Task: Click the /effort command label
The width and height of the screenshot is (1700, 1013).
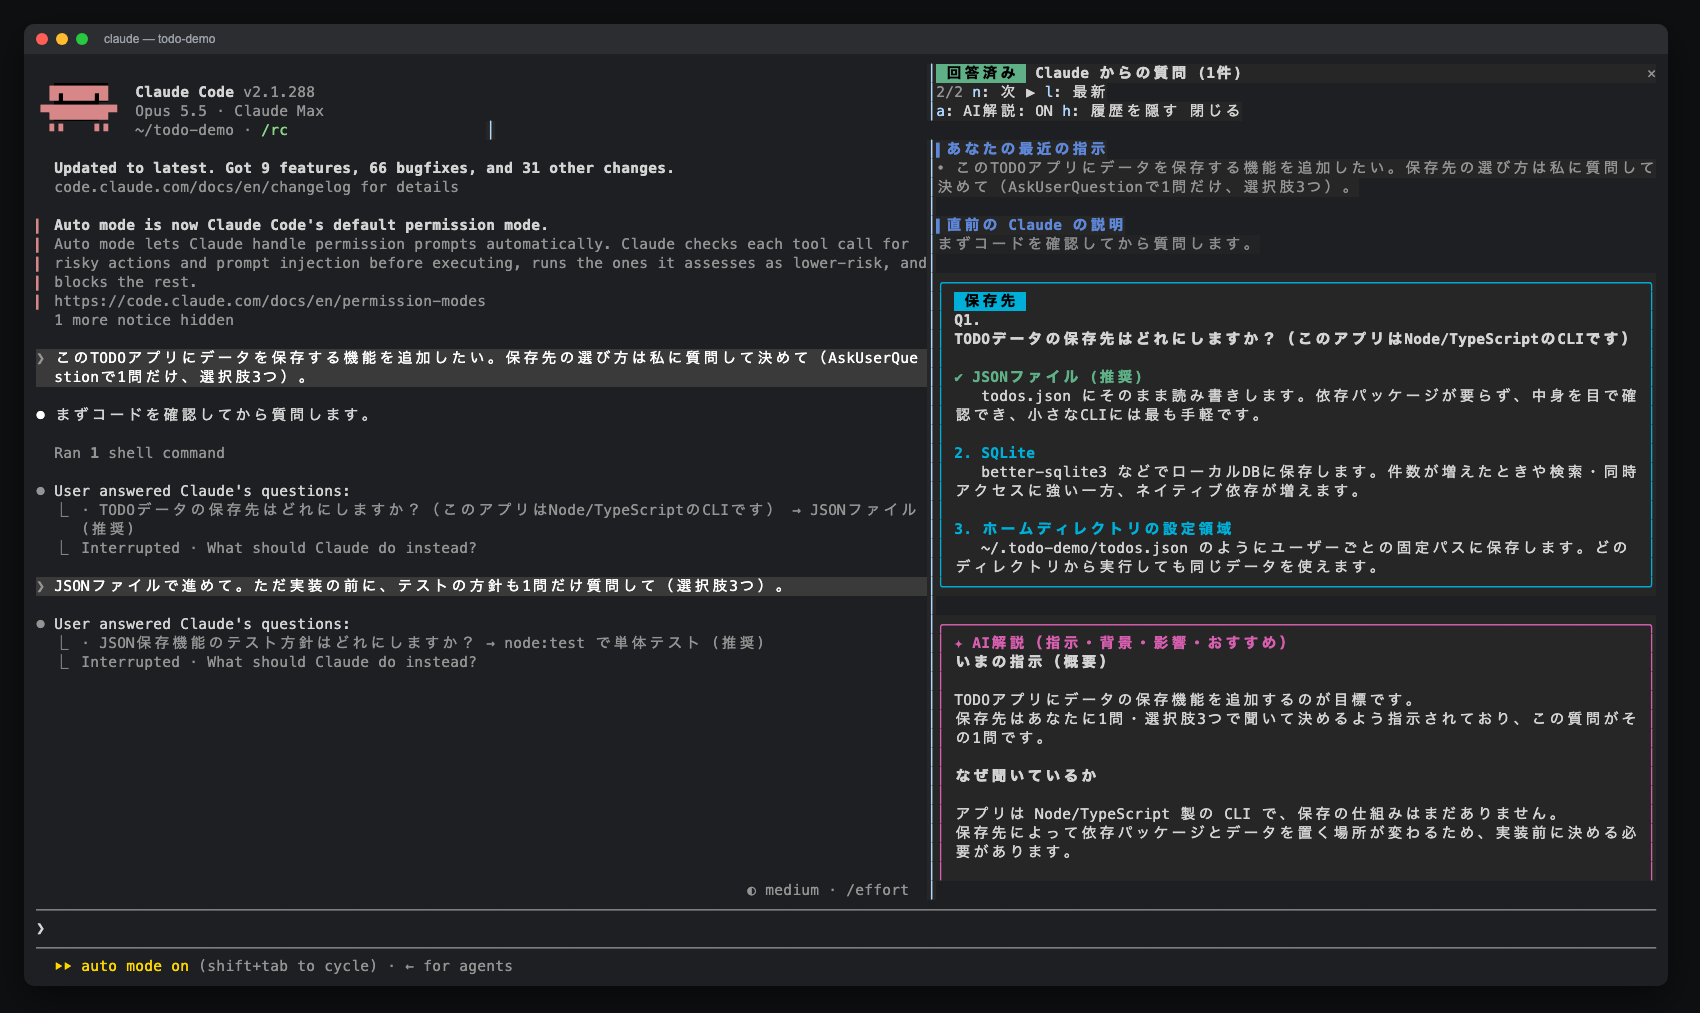Action: point(877,890)
